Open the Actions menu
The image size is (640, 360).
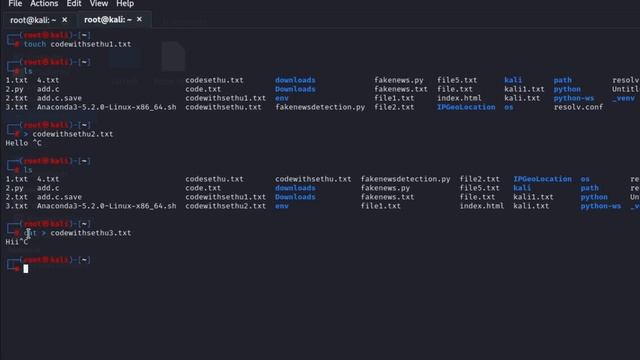44,4
